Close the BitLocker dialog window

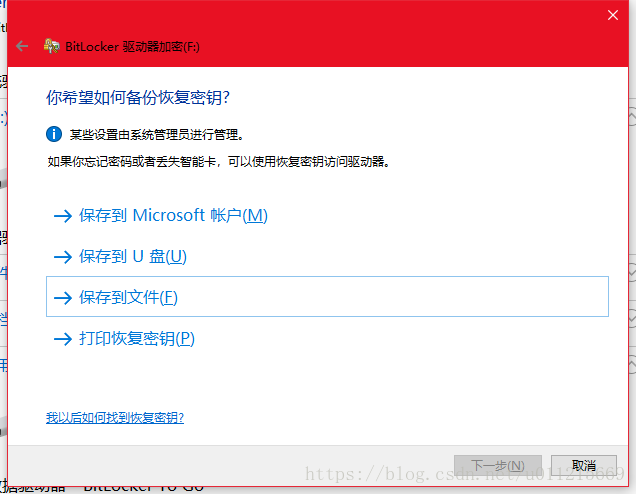[612, 15]
